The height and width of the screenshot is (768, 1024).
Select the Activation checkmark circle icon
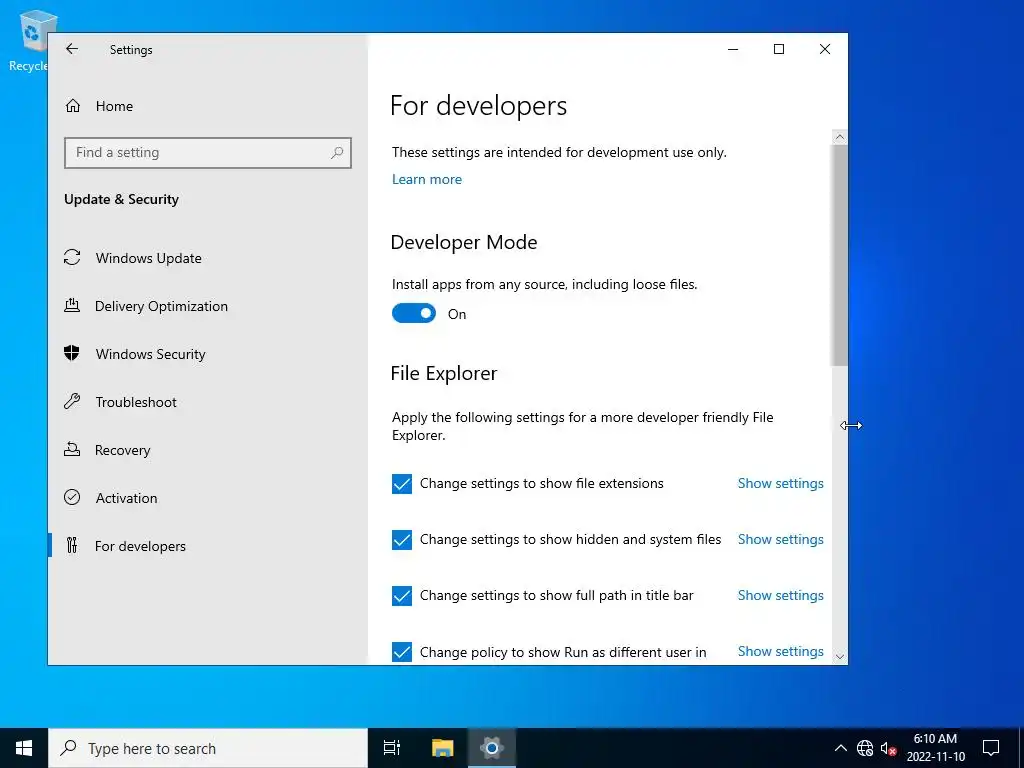click(72, 497)
